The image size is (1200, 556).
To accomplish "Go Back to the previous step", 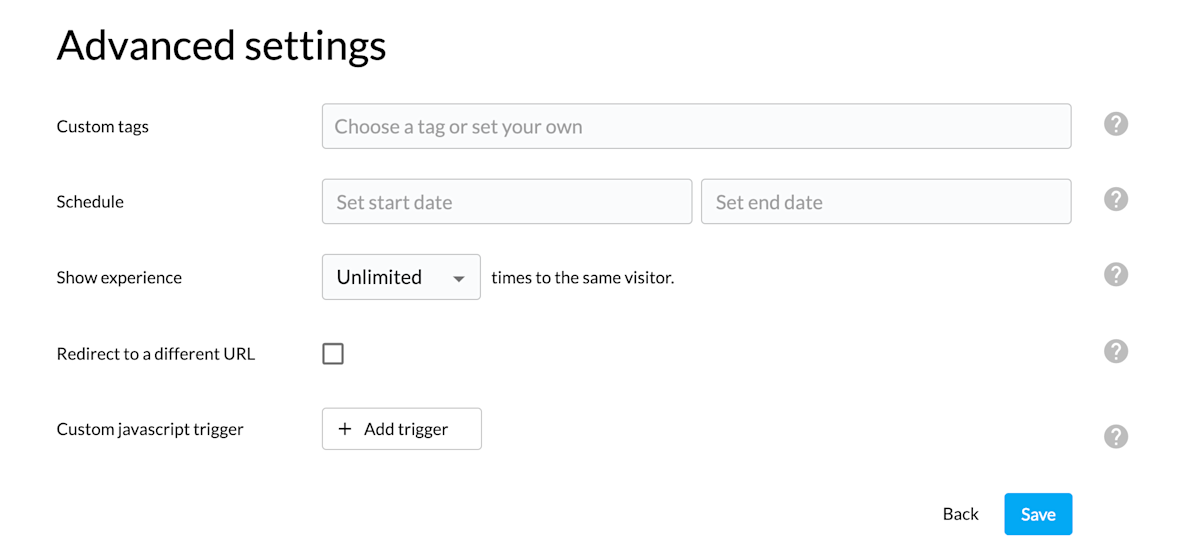I will point(960,514).
